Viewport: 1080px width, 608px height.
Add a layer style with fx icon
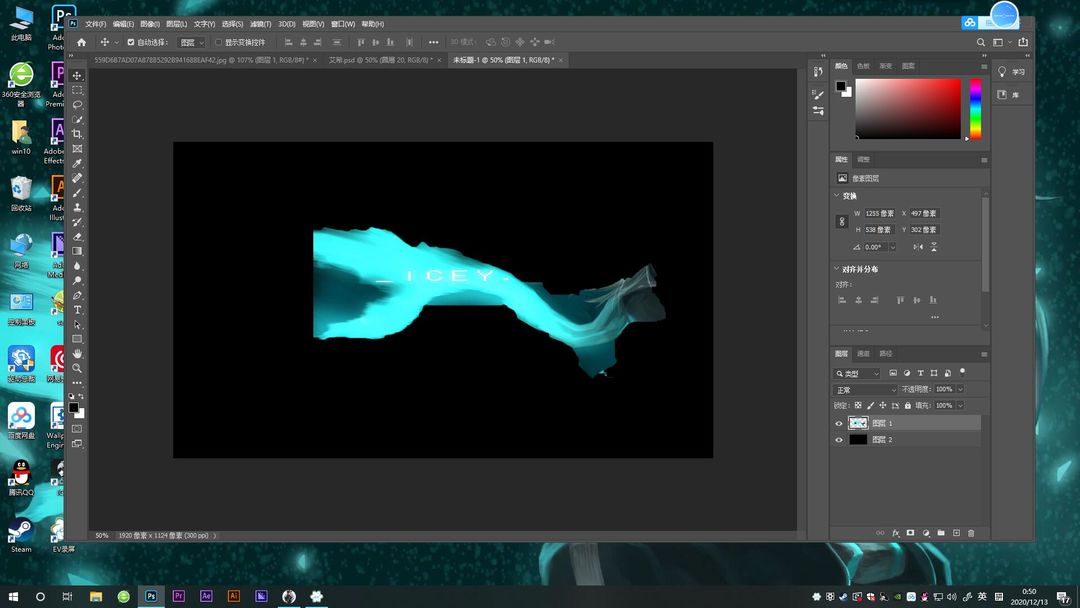(x=895, y=533)
